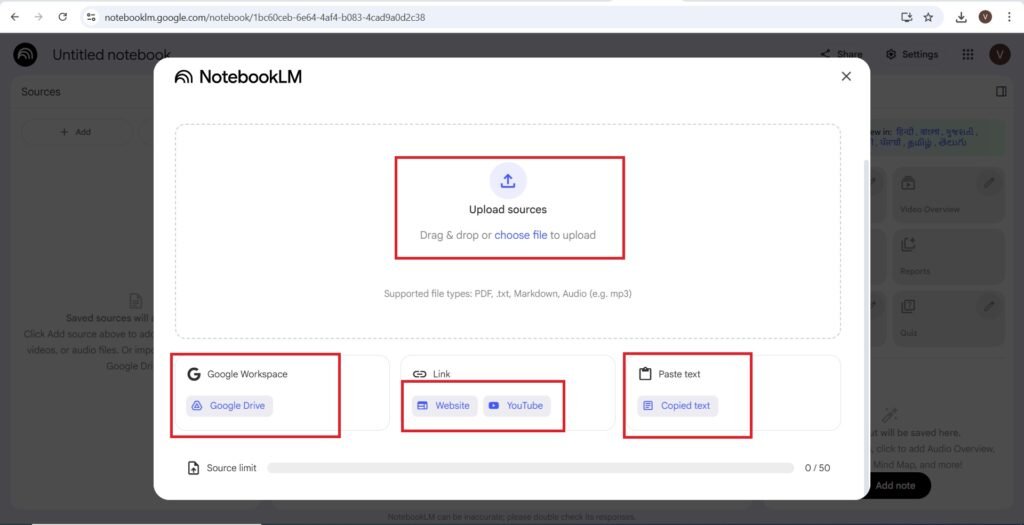
Task: Open Google Drive source option
Action: coord(229,406)
